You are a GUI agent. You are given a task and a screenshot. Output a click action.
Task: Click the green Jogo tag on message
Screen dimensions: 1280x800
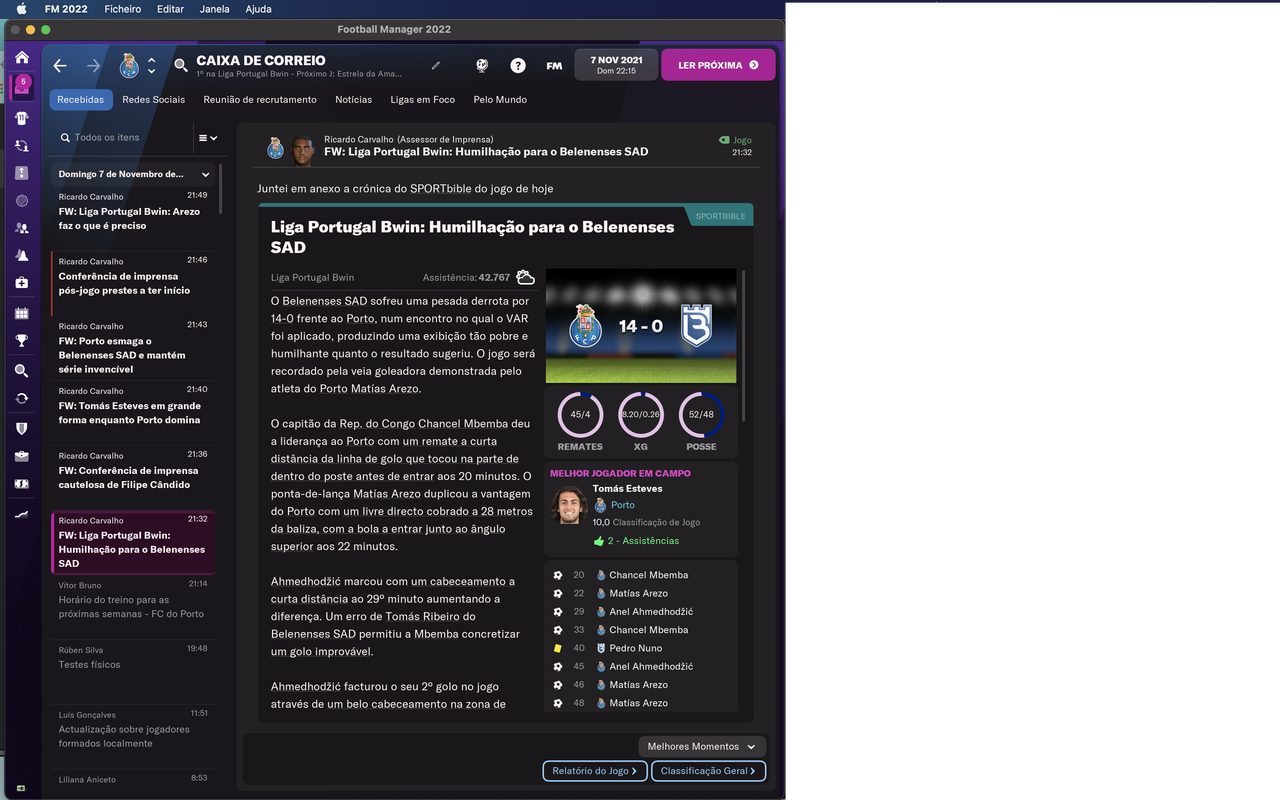[x=736, y=140]
